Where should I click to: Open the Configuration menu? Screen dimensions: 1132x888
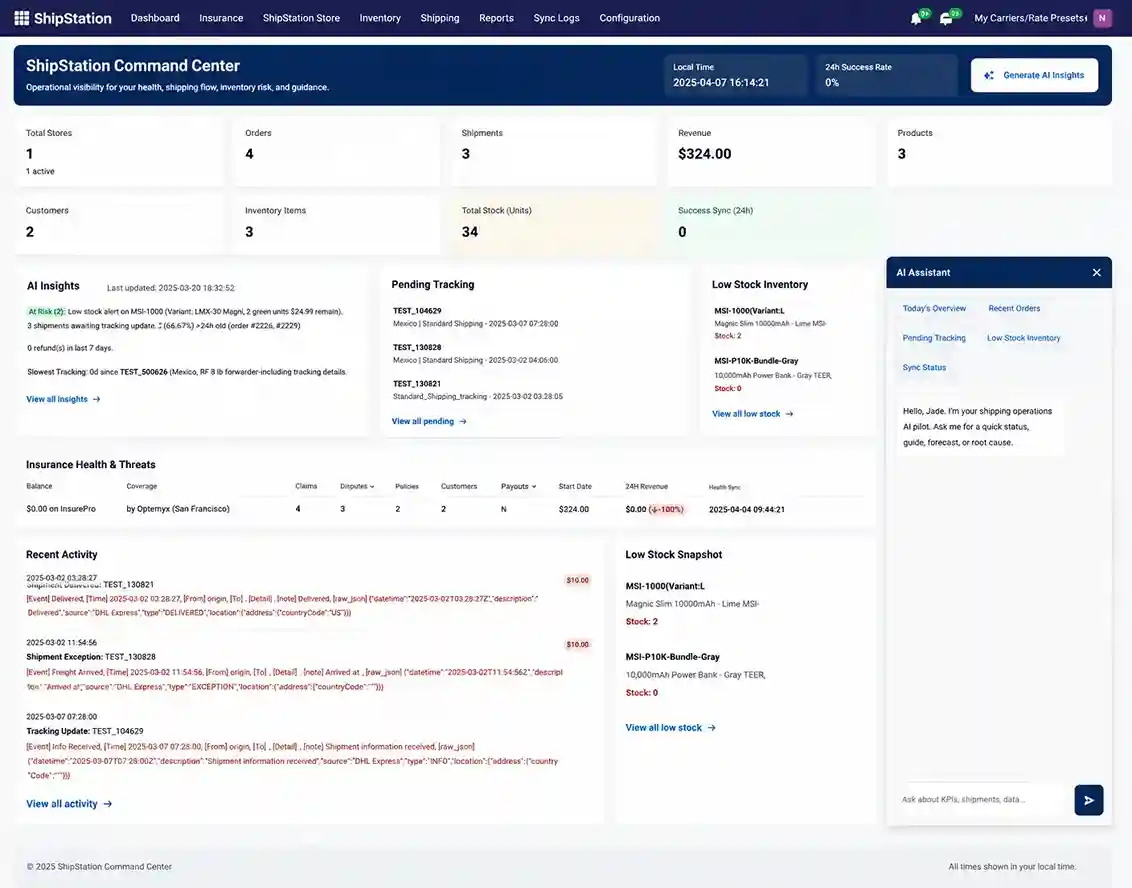coord(630,18)
